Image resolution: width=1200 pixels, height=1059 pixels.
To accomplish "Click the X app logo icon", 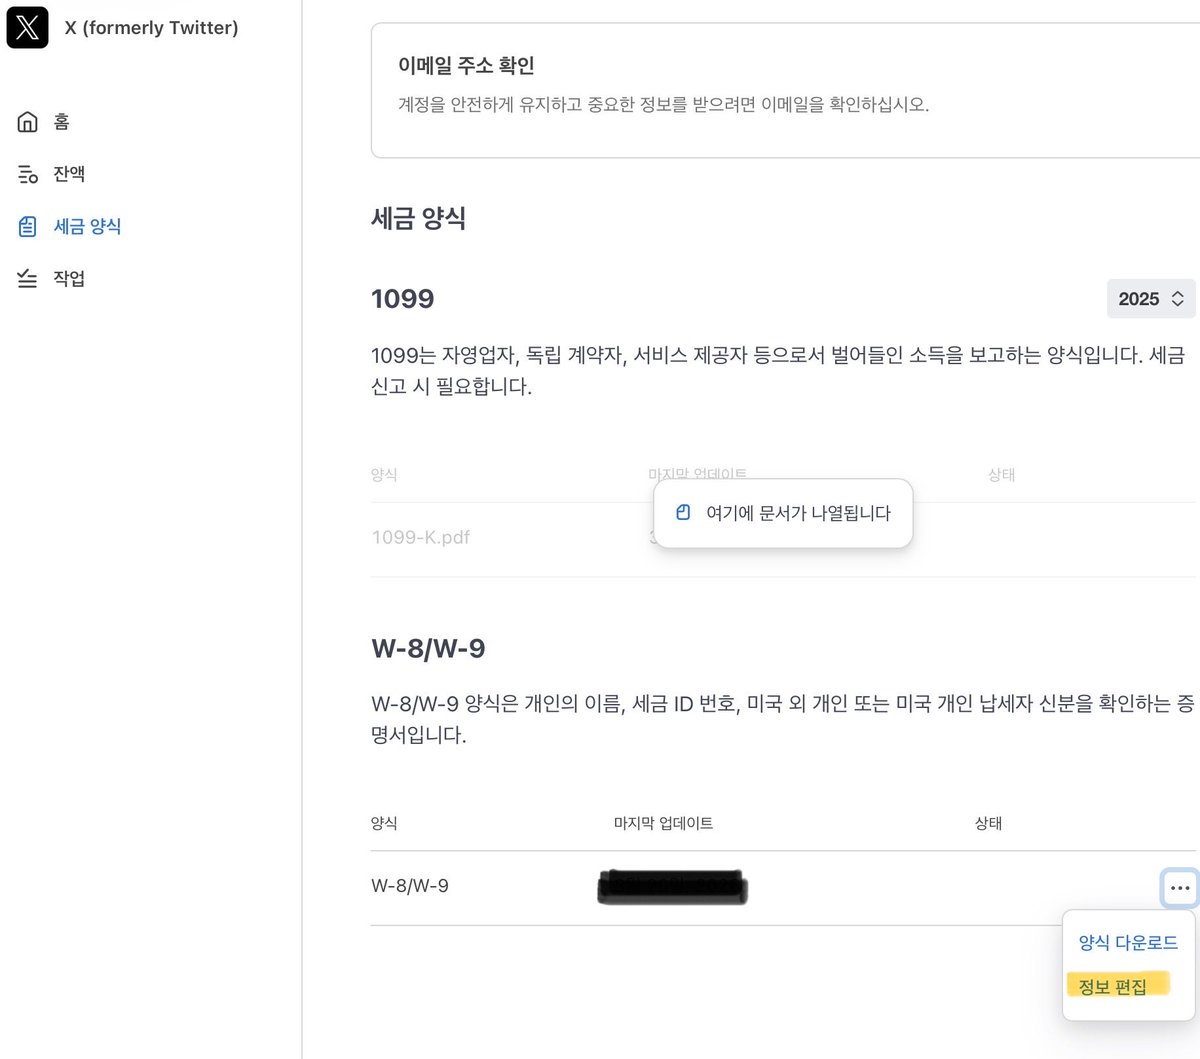I will pyautogui.click(x=27, y=27).
